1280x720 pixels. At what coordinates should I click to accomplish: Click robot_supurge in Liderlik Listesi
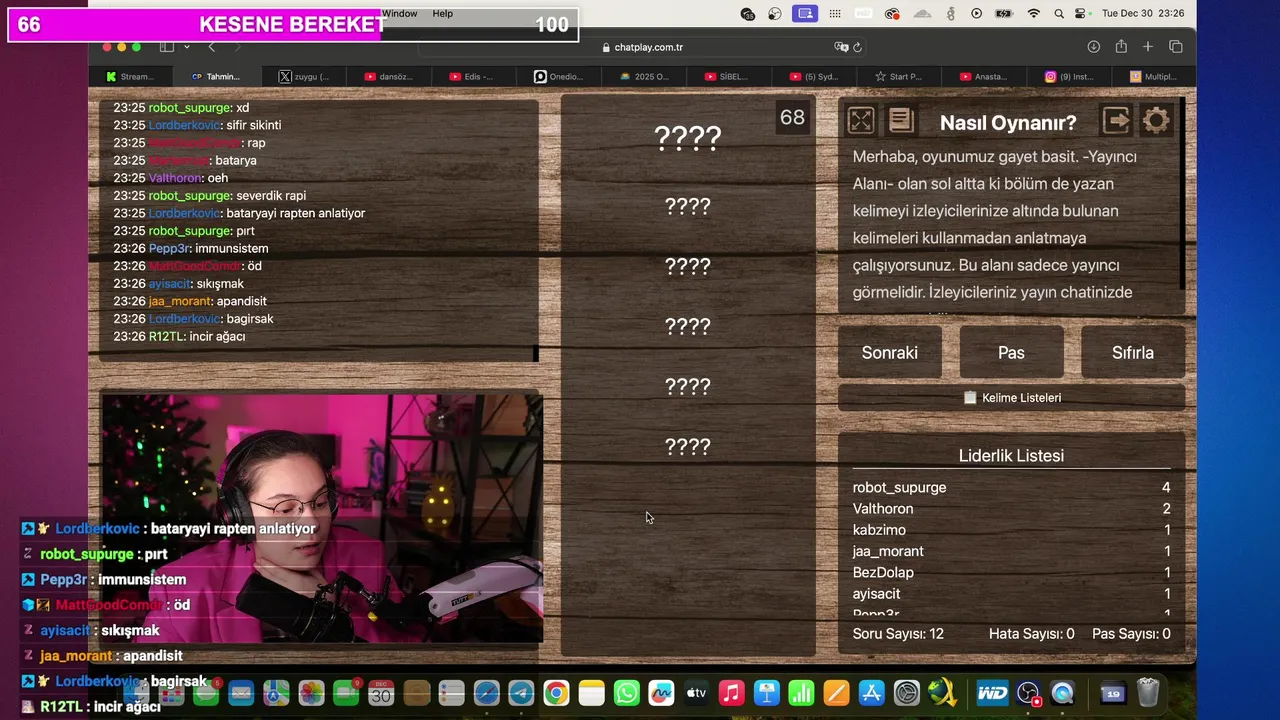pyautogui.click(x=899, y=487)
